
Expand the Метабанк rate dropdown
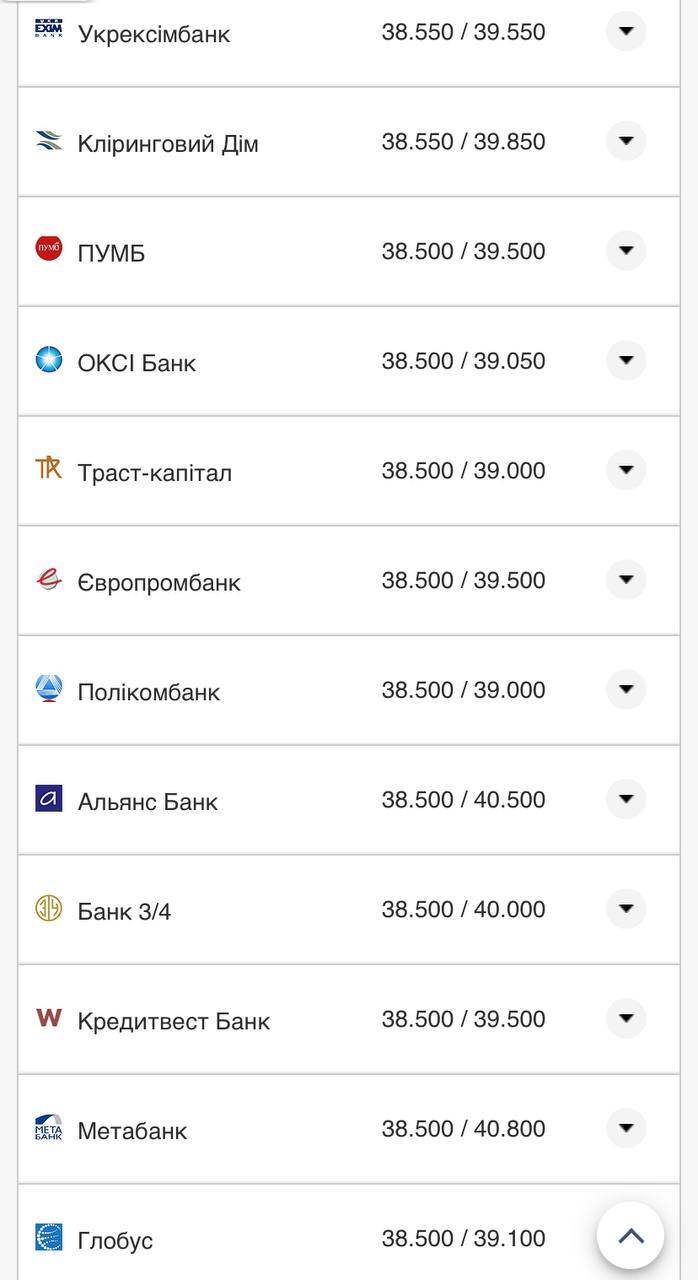click(x=626, y=1128)
